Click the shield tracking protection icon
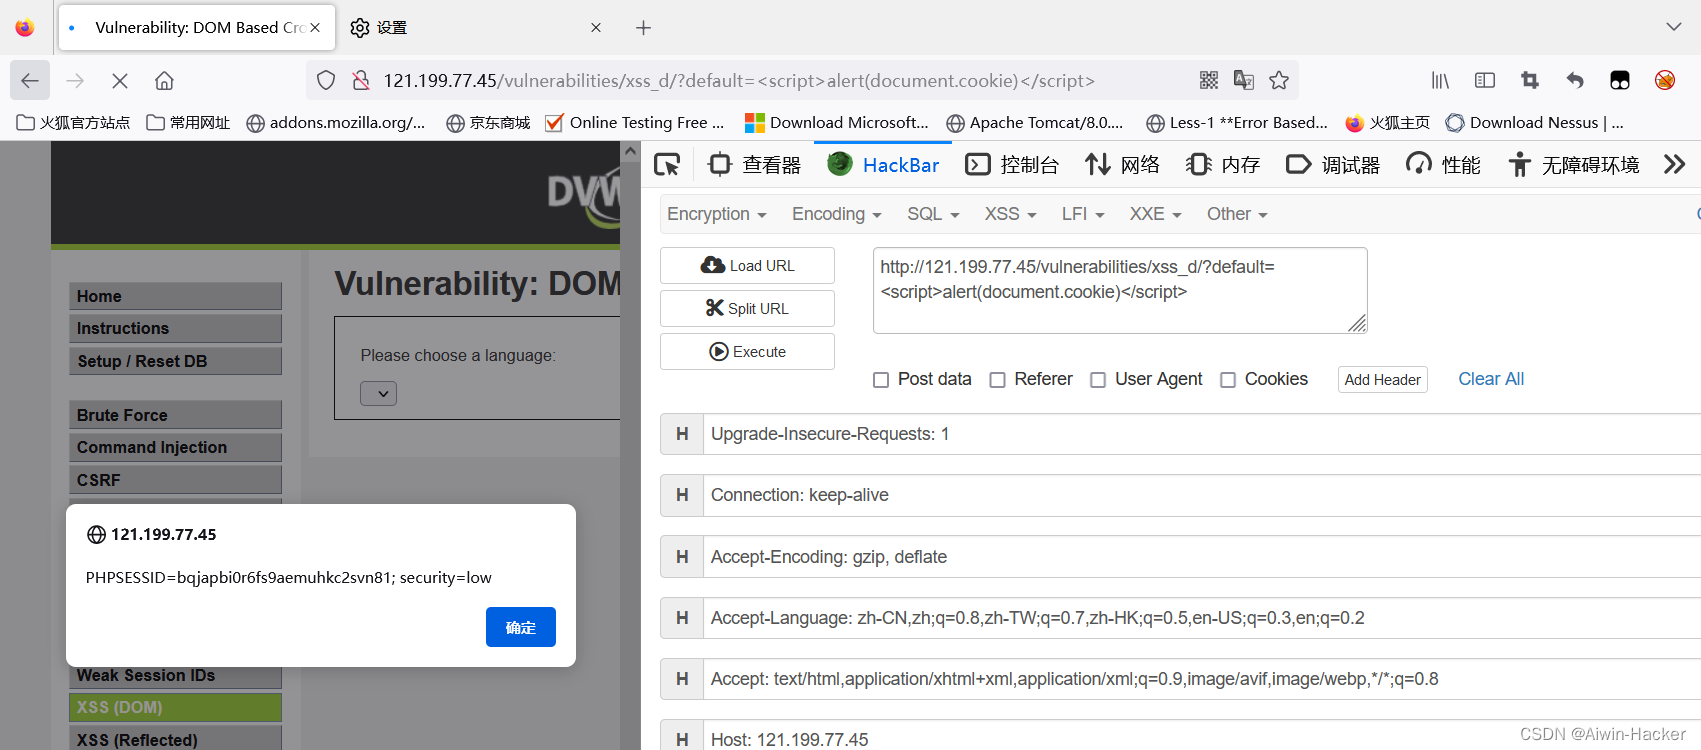Viewport: 1701px width, 750px height. tap(326, 81)
